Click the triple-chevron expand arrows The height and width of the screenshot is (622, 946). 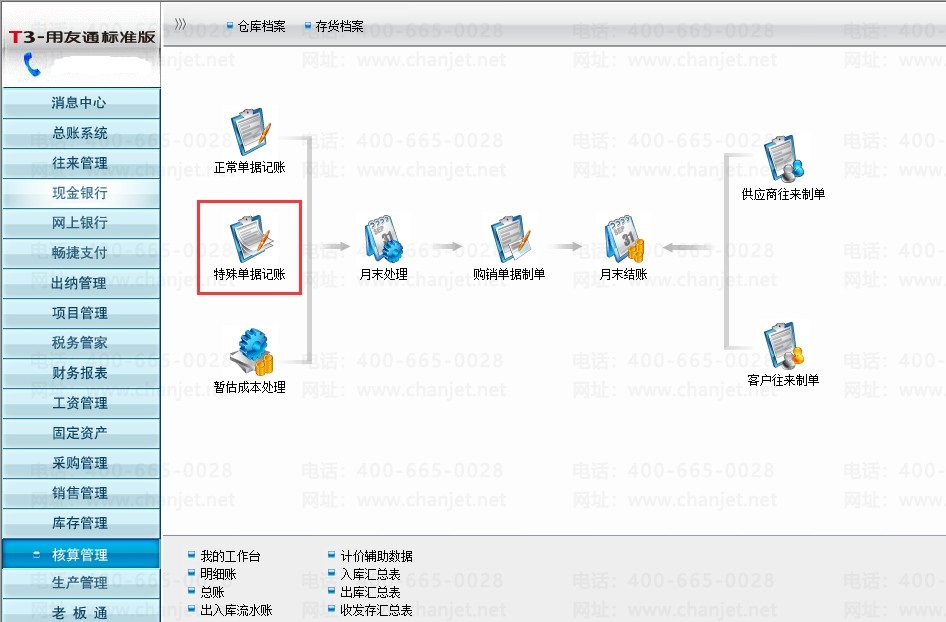click(180, 24)
